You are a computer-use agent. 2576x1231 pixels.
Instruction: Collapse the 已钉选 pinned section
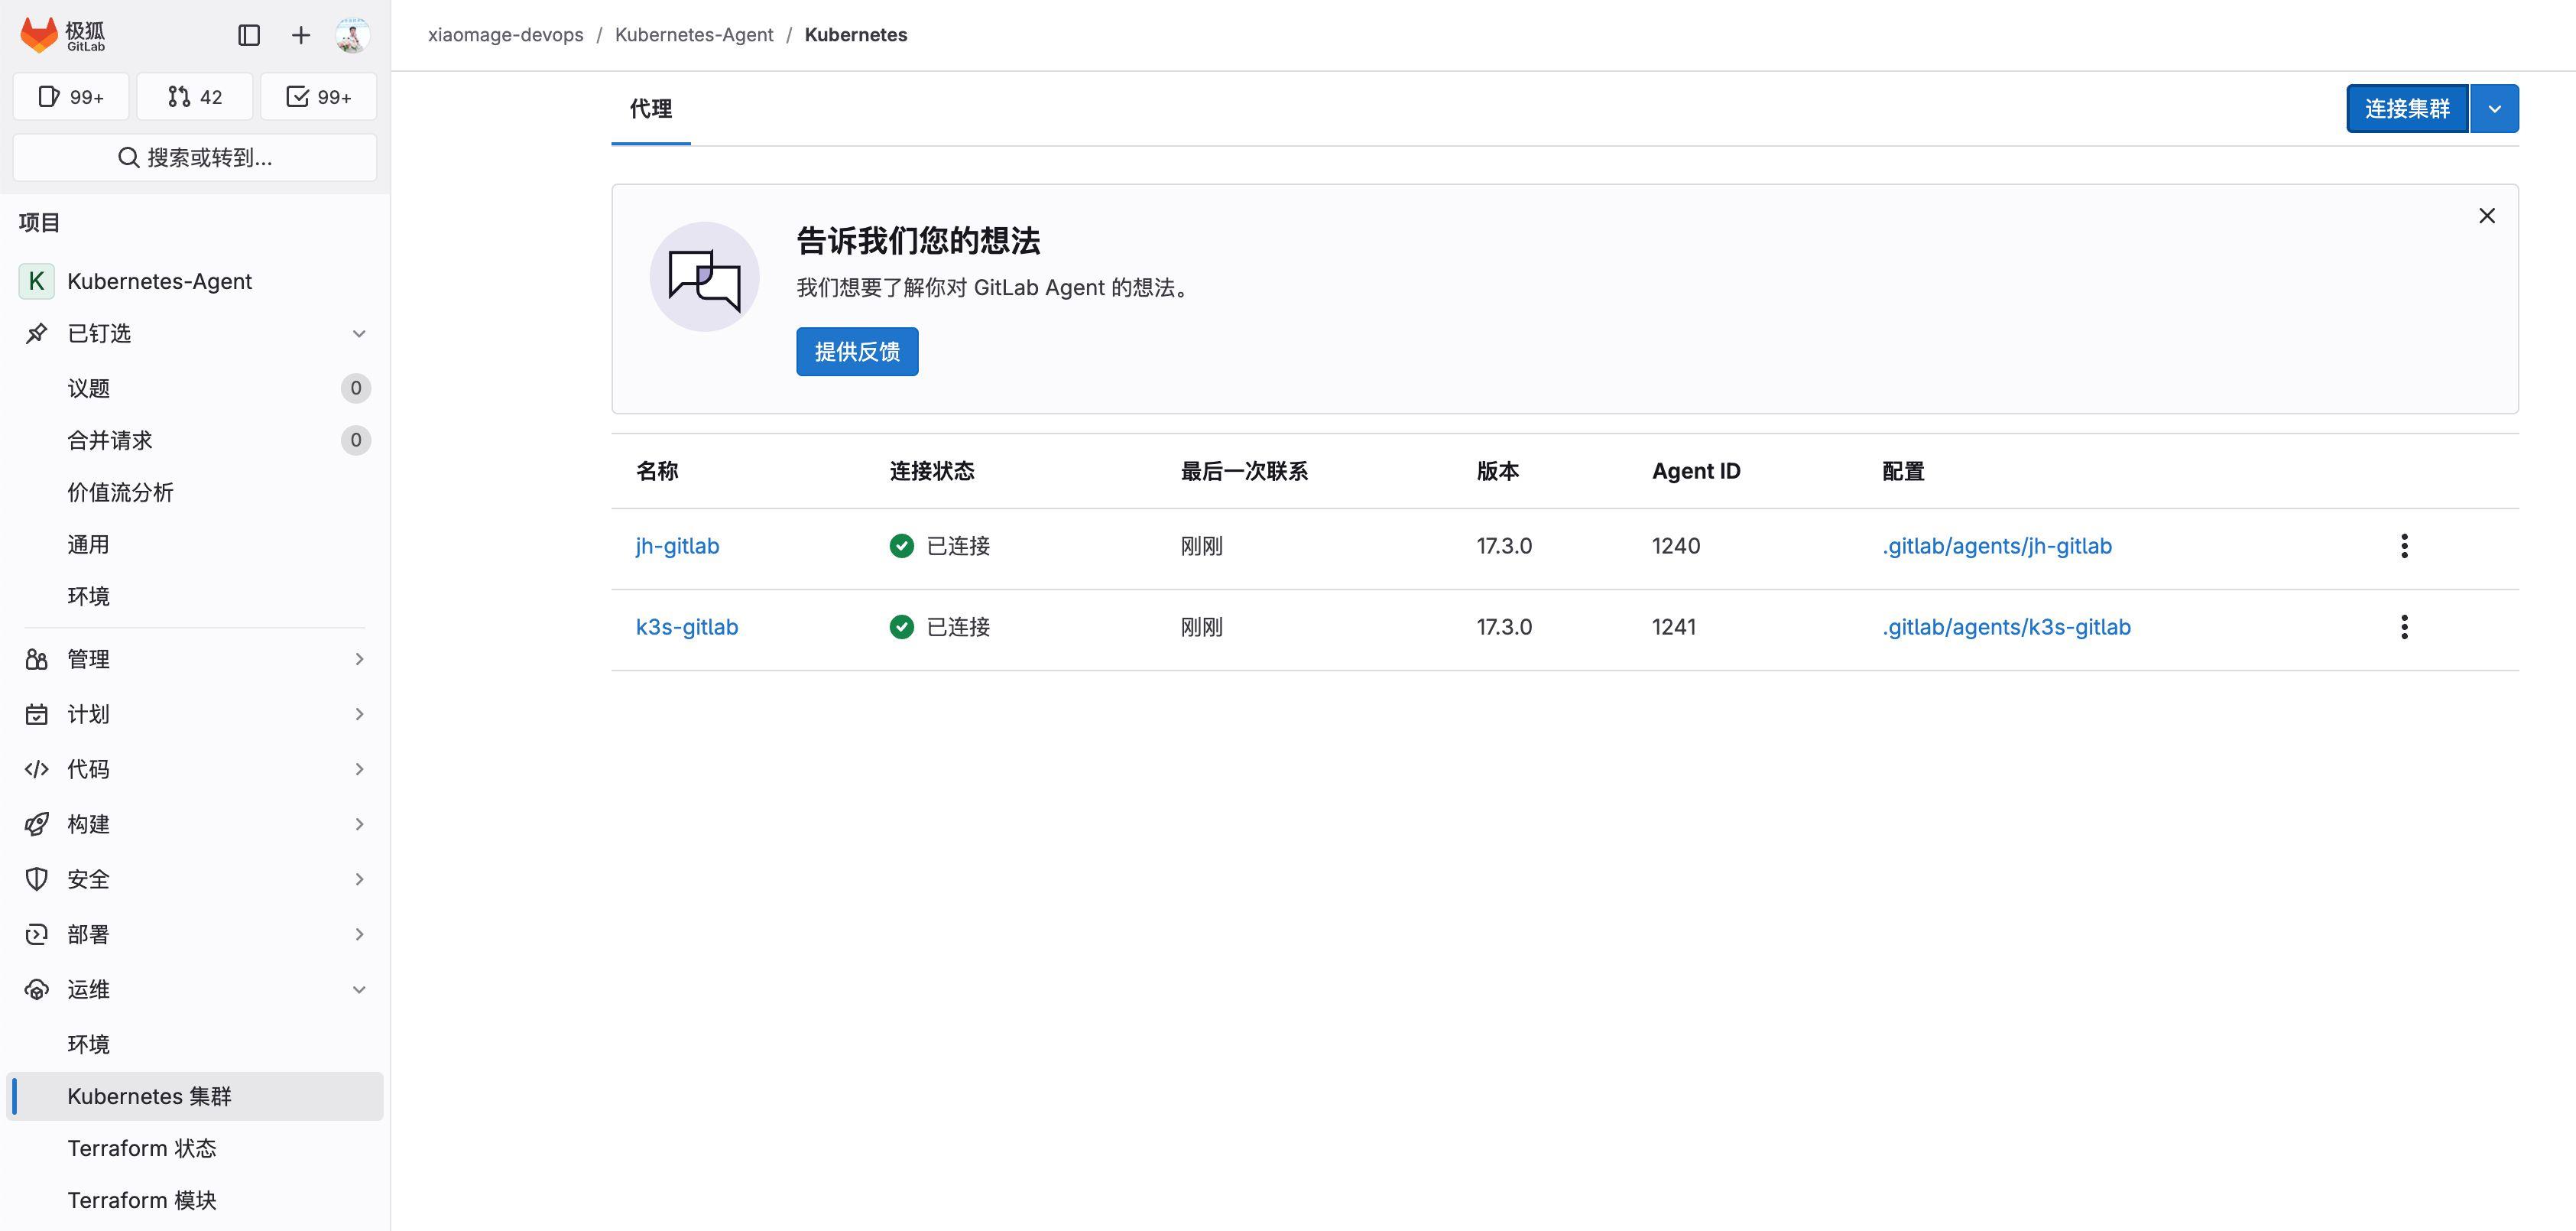click(x=359, y=333)
